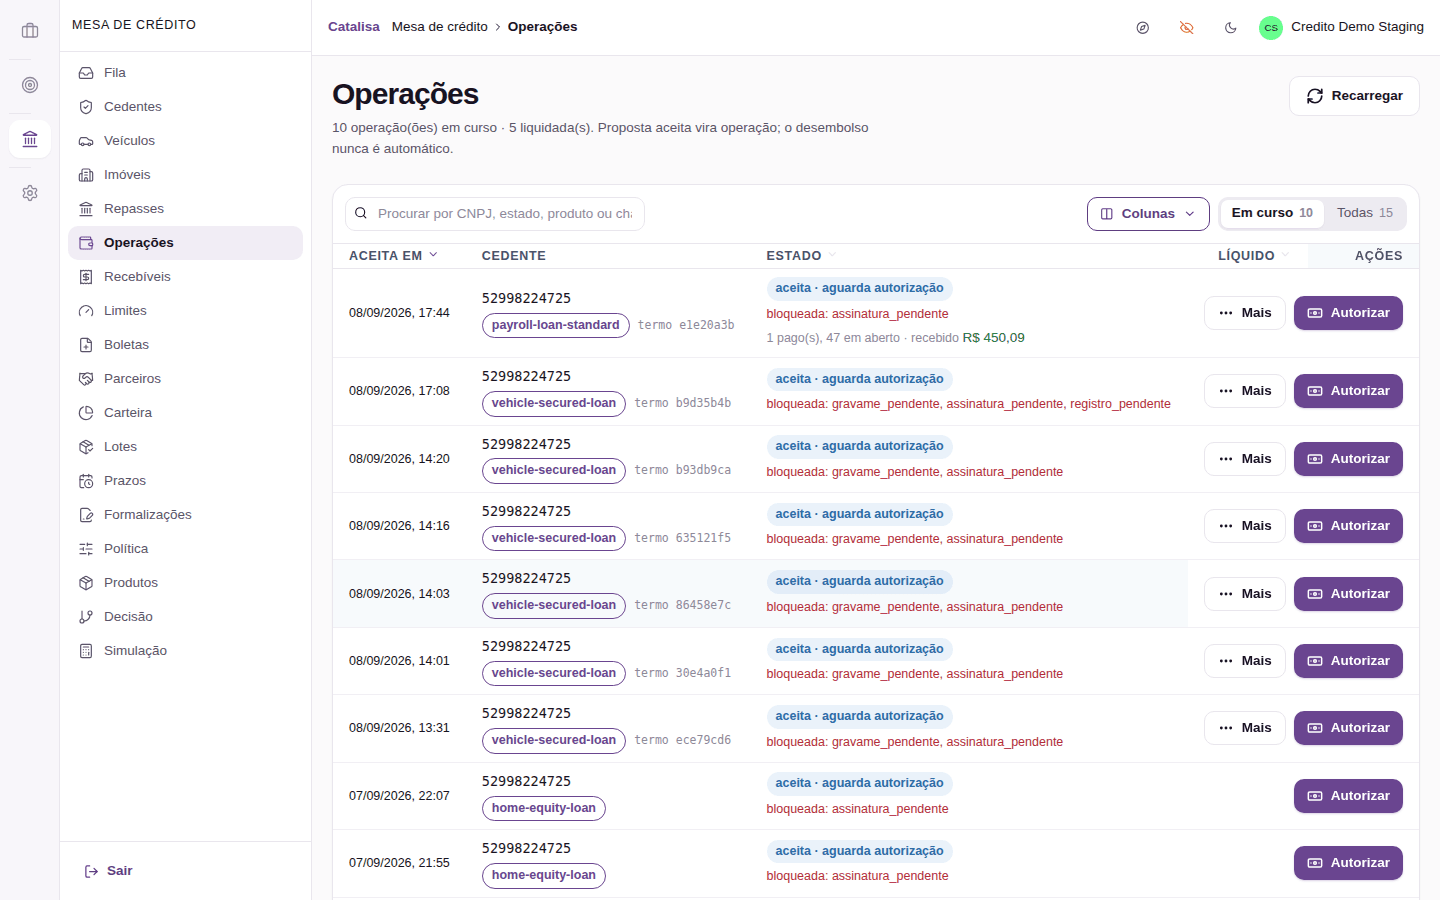Sort by Líquido column header

(1253, 256)
